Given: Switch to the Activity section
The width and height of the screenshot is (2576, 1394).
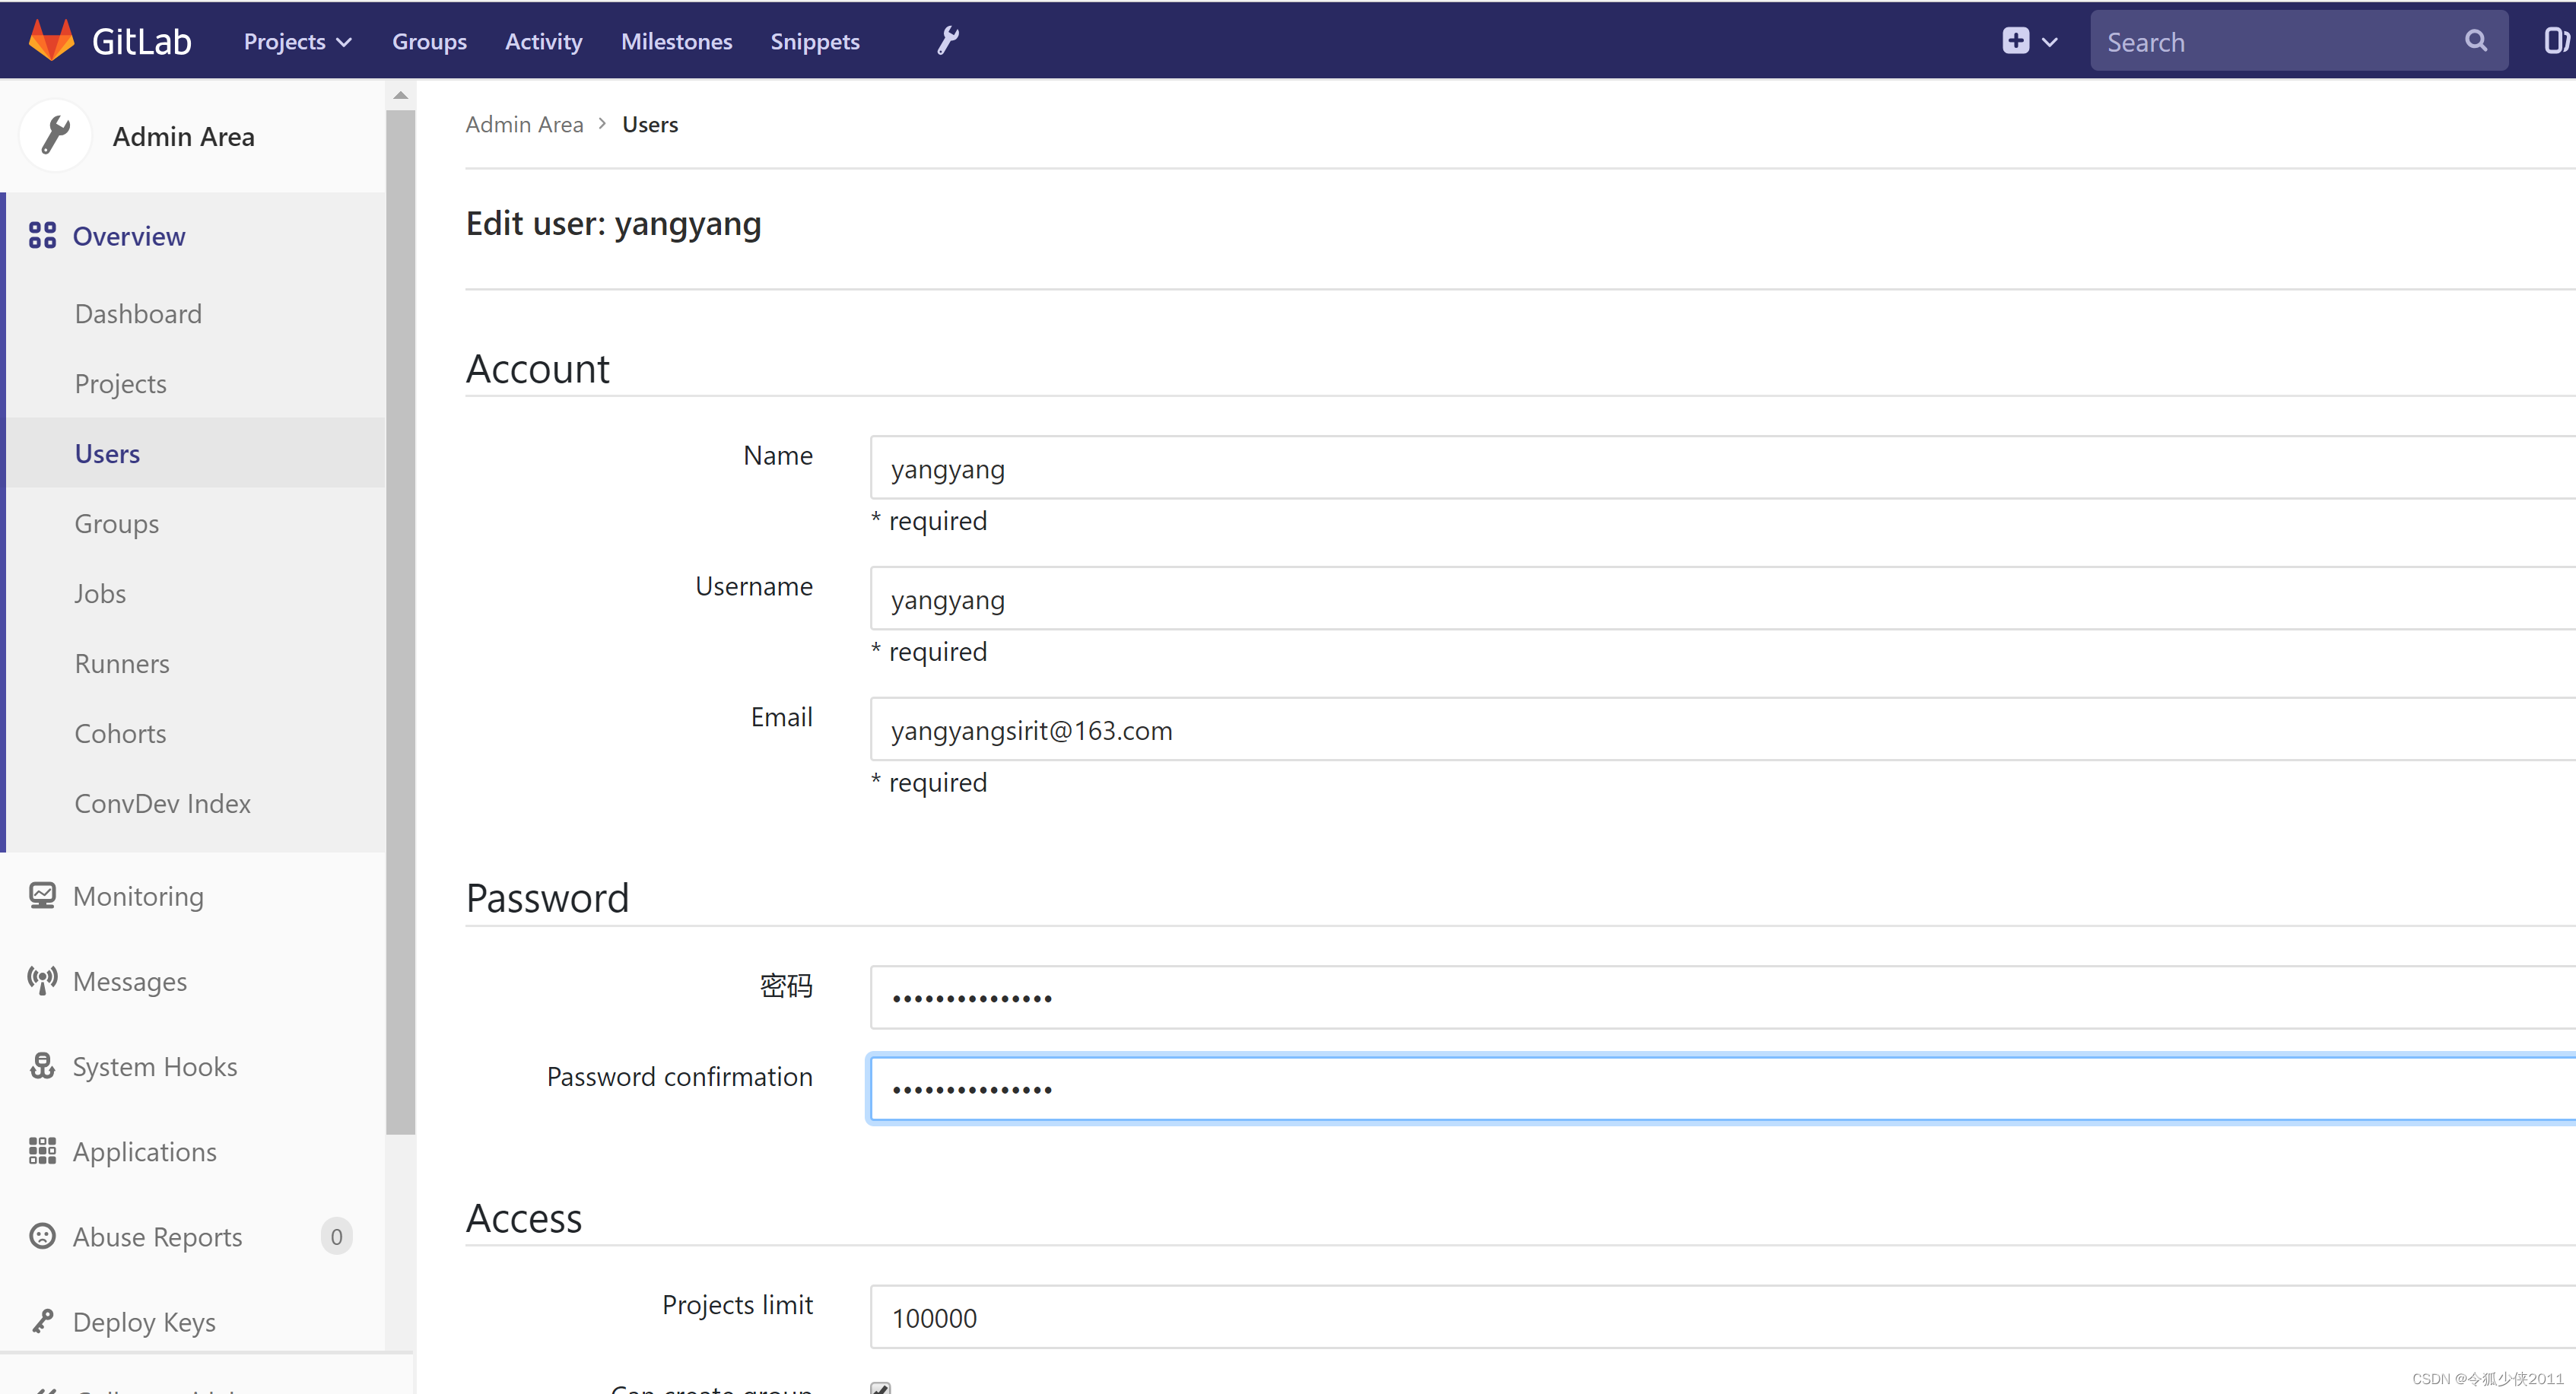Looking at the screenshot, I should click(x=542, y=41).
